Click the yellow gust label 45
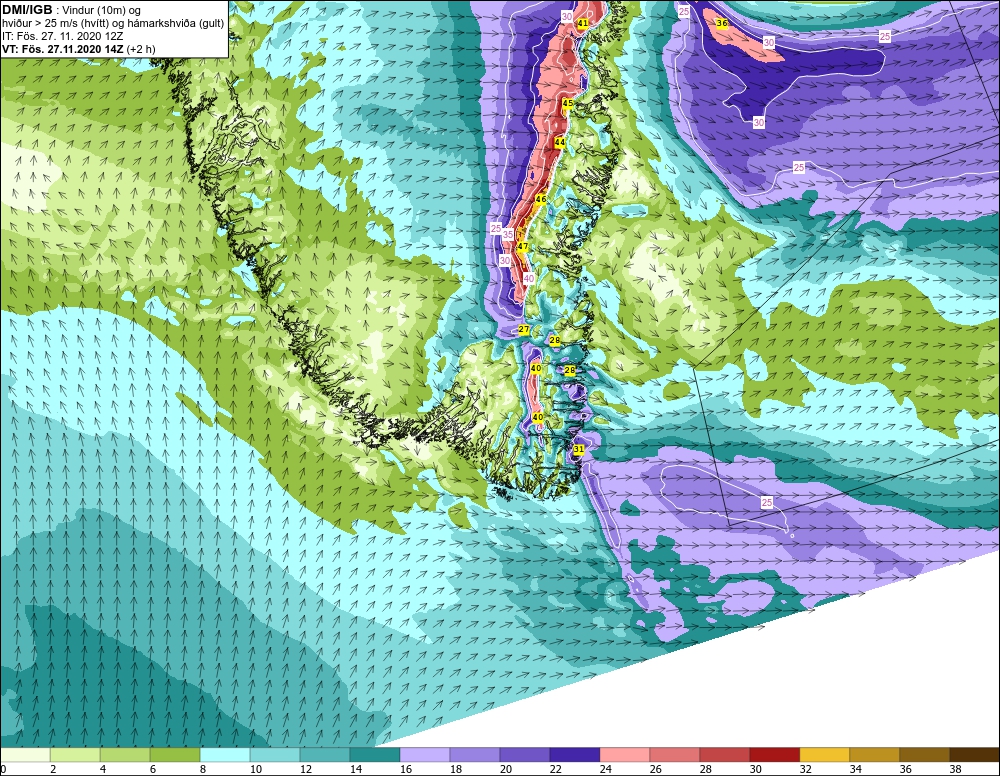 pos(568,103)
